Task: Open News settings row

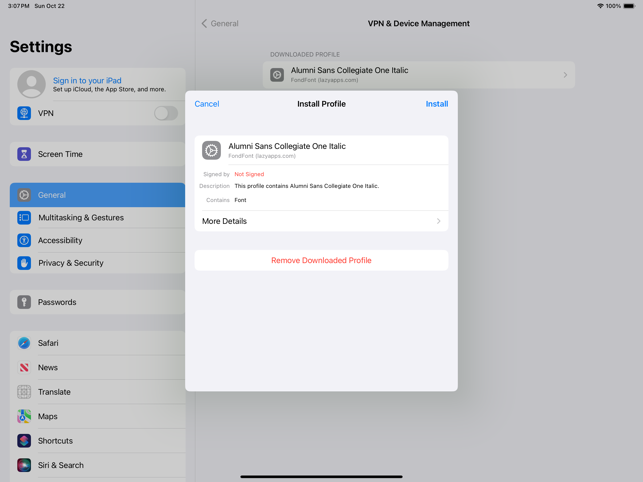Action: [97, 368]
